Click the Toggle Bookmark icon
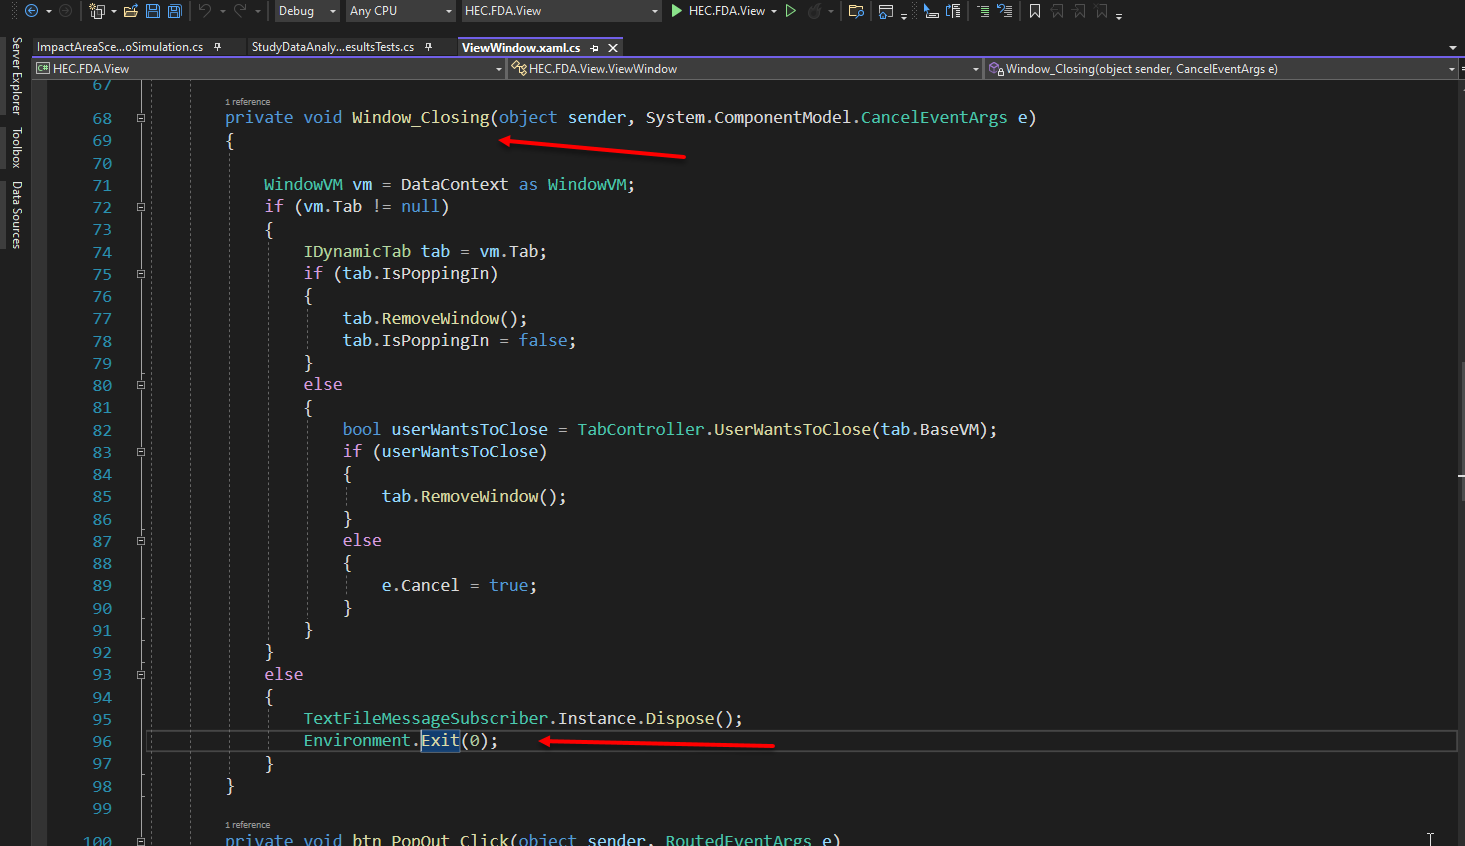Image resolution: width=1465 pixels, height=846 pixels. [x=1034, y=12]
